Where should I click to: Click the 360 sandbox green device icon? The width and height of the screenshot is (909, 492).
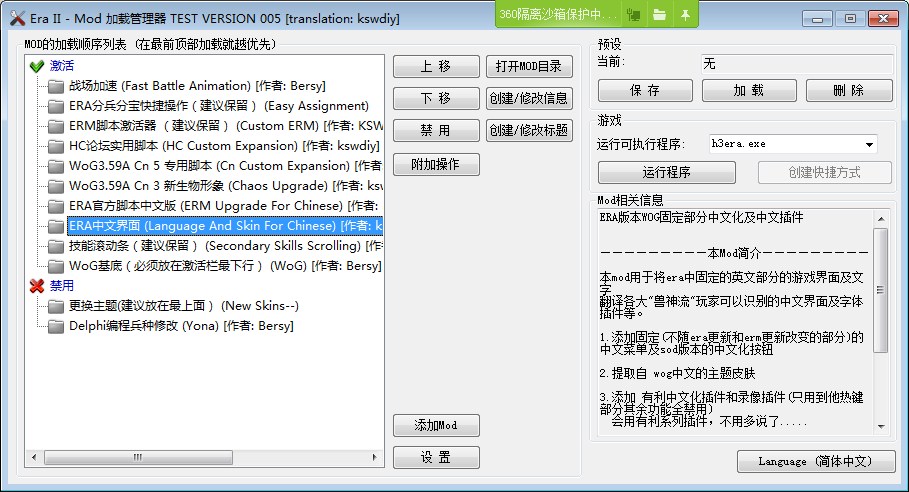tap(634, 14)
